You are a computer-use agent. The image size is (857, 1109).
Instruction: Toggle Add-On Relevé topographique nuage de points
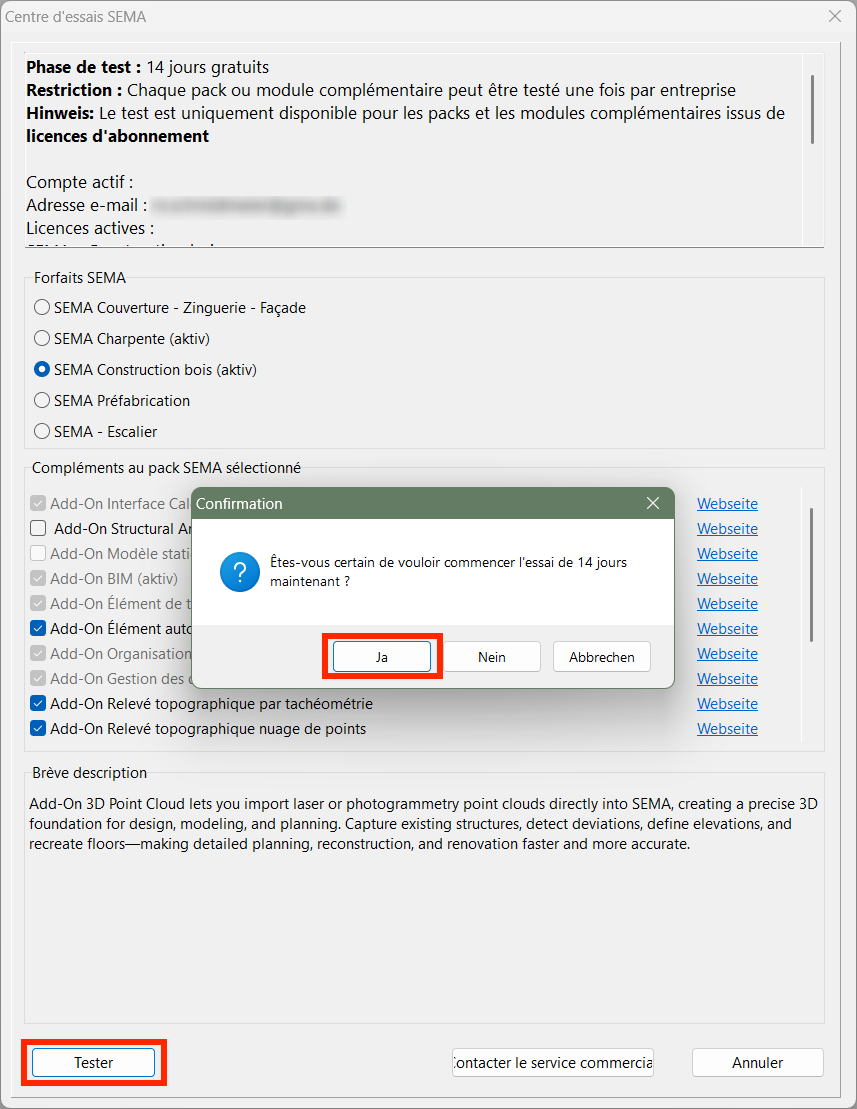[x=38, y=729]
